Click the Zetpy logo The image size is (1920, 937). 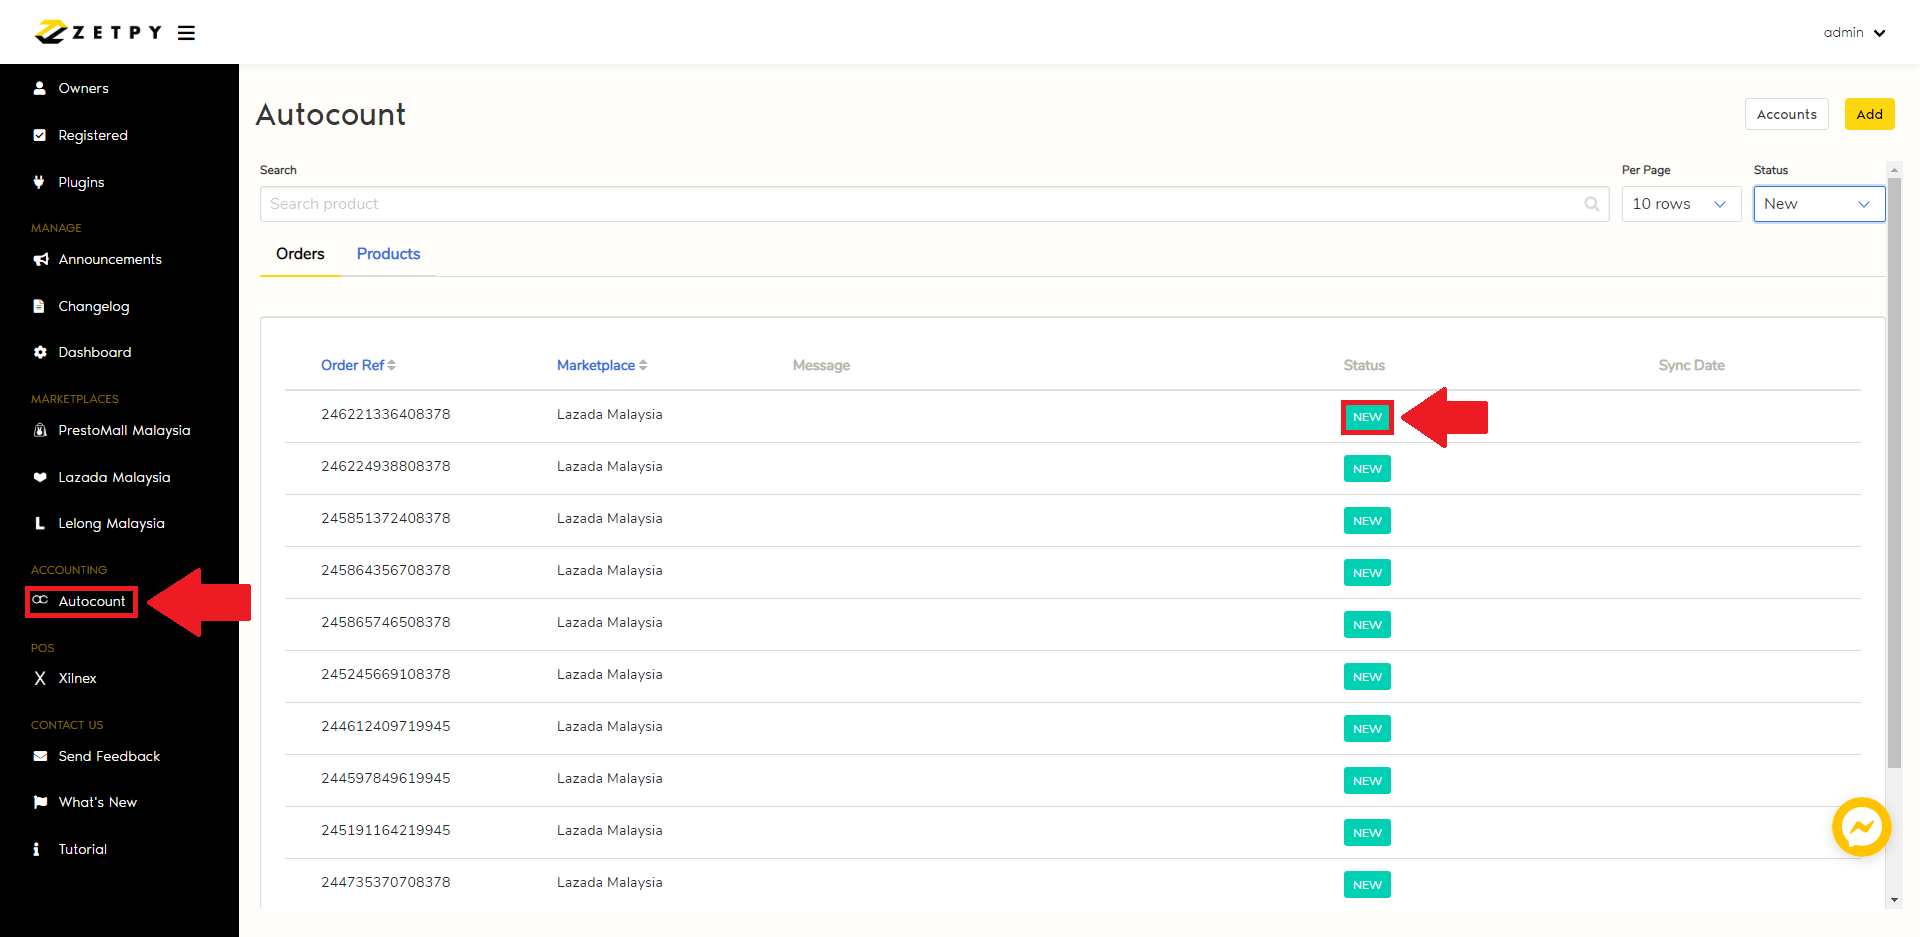(98, 32)
